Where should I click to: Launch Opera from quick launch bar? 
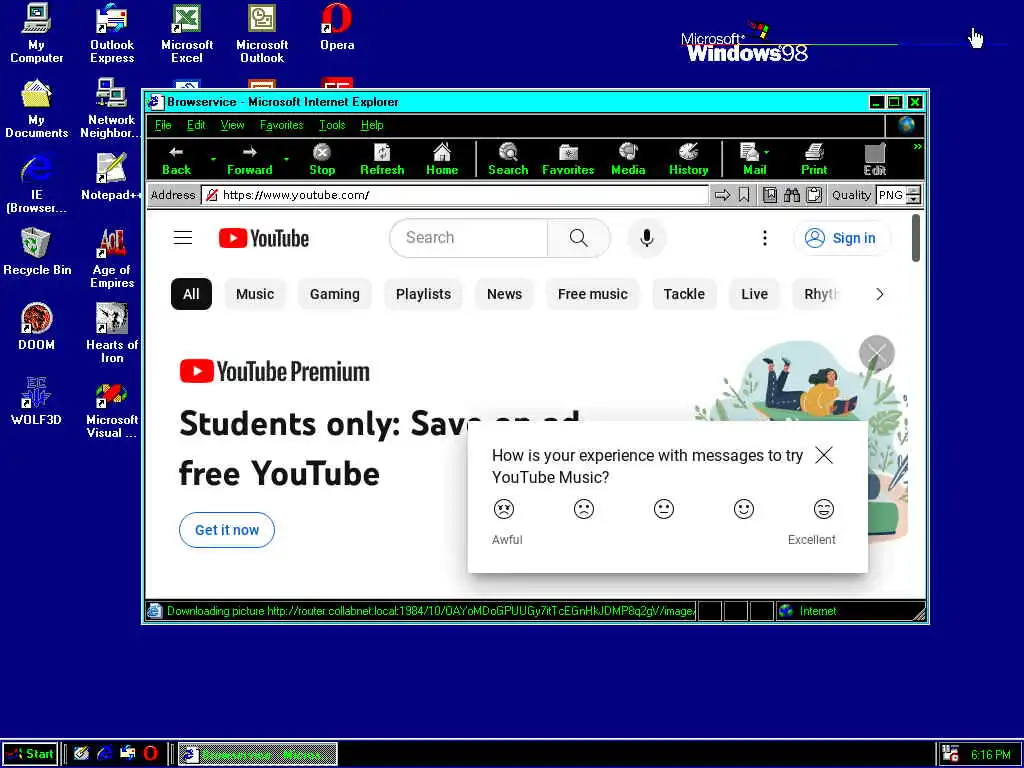point(150,754)
